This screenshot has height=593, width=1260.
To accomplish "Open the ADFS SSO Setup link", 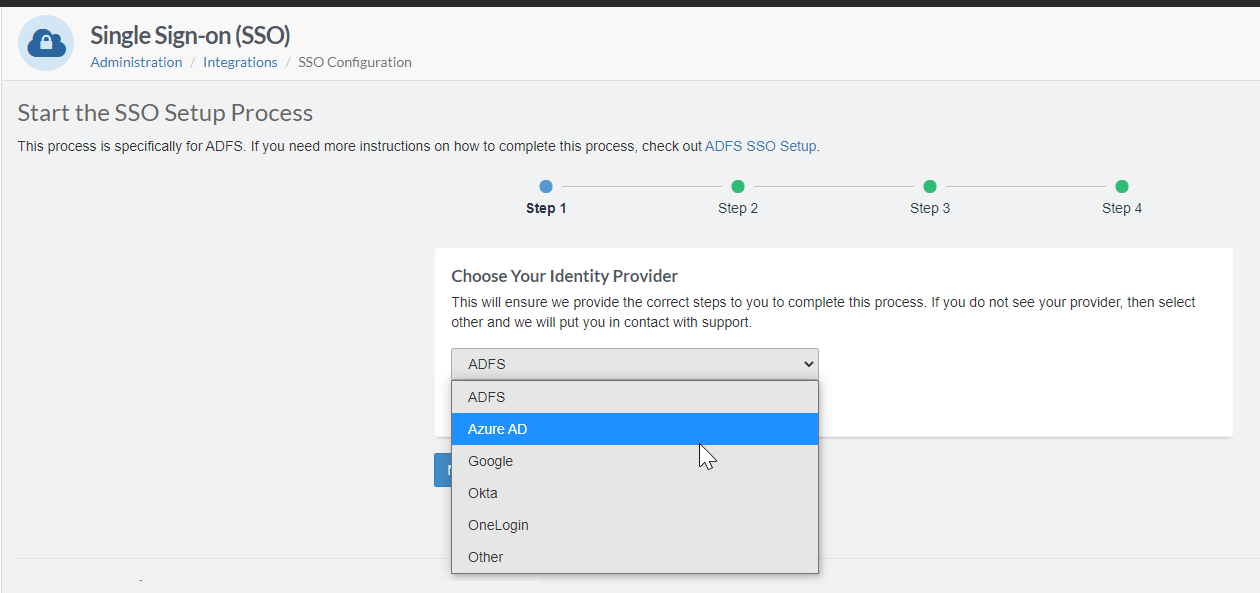I will coord(761,146).
